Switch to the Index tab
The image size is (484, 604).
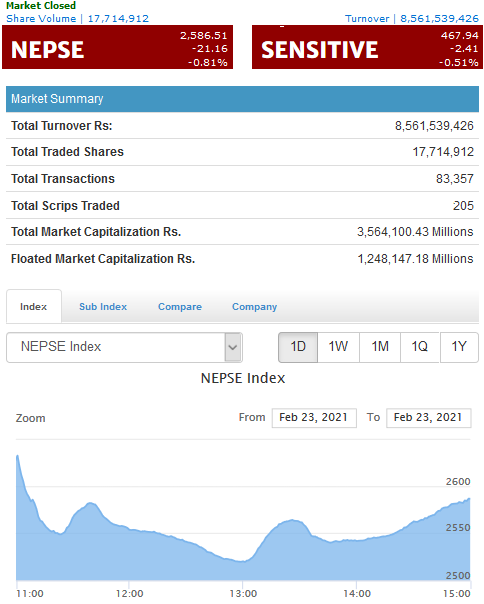34,307
